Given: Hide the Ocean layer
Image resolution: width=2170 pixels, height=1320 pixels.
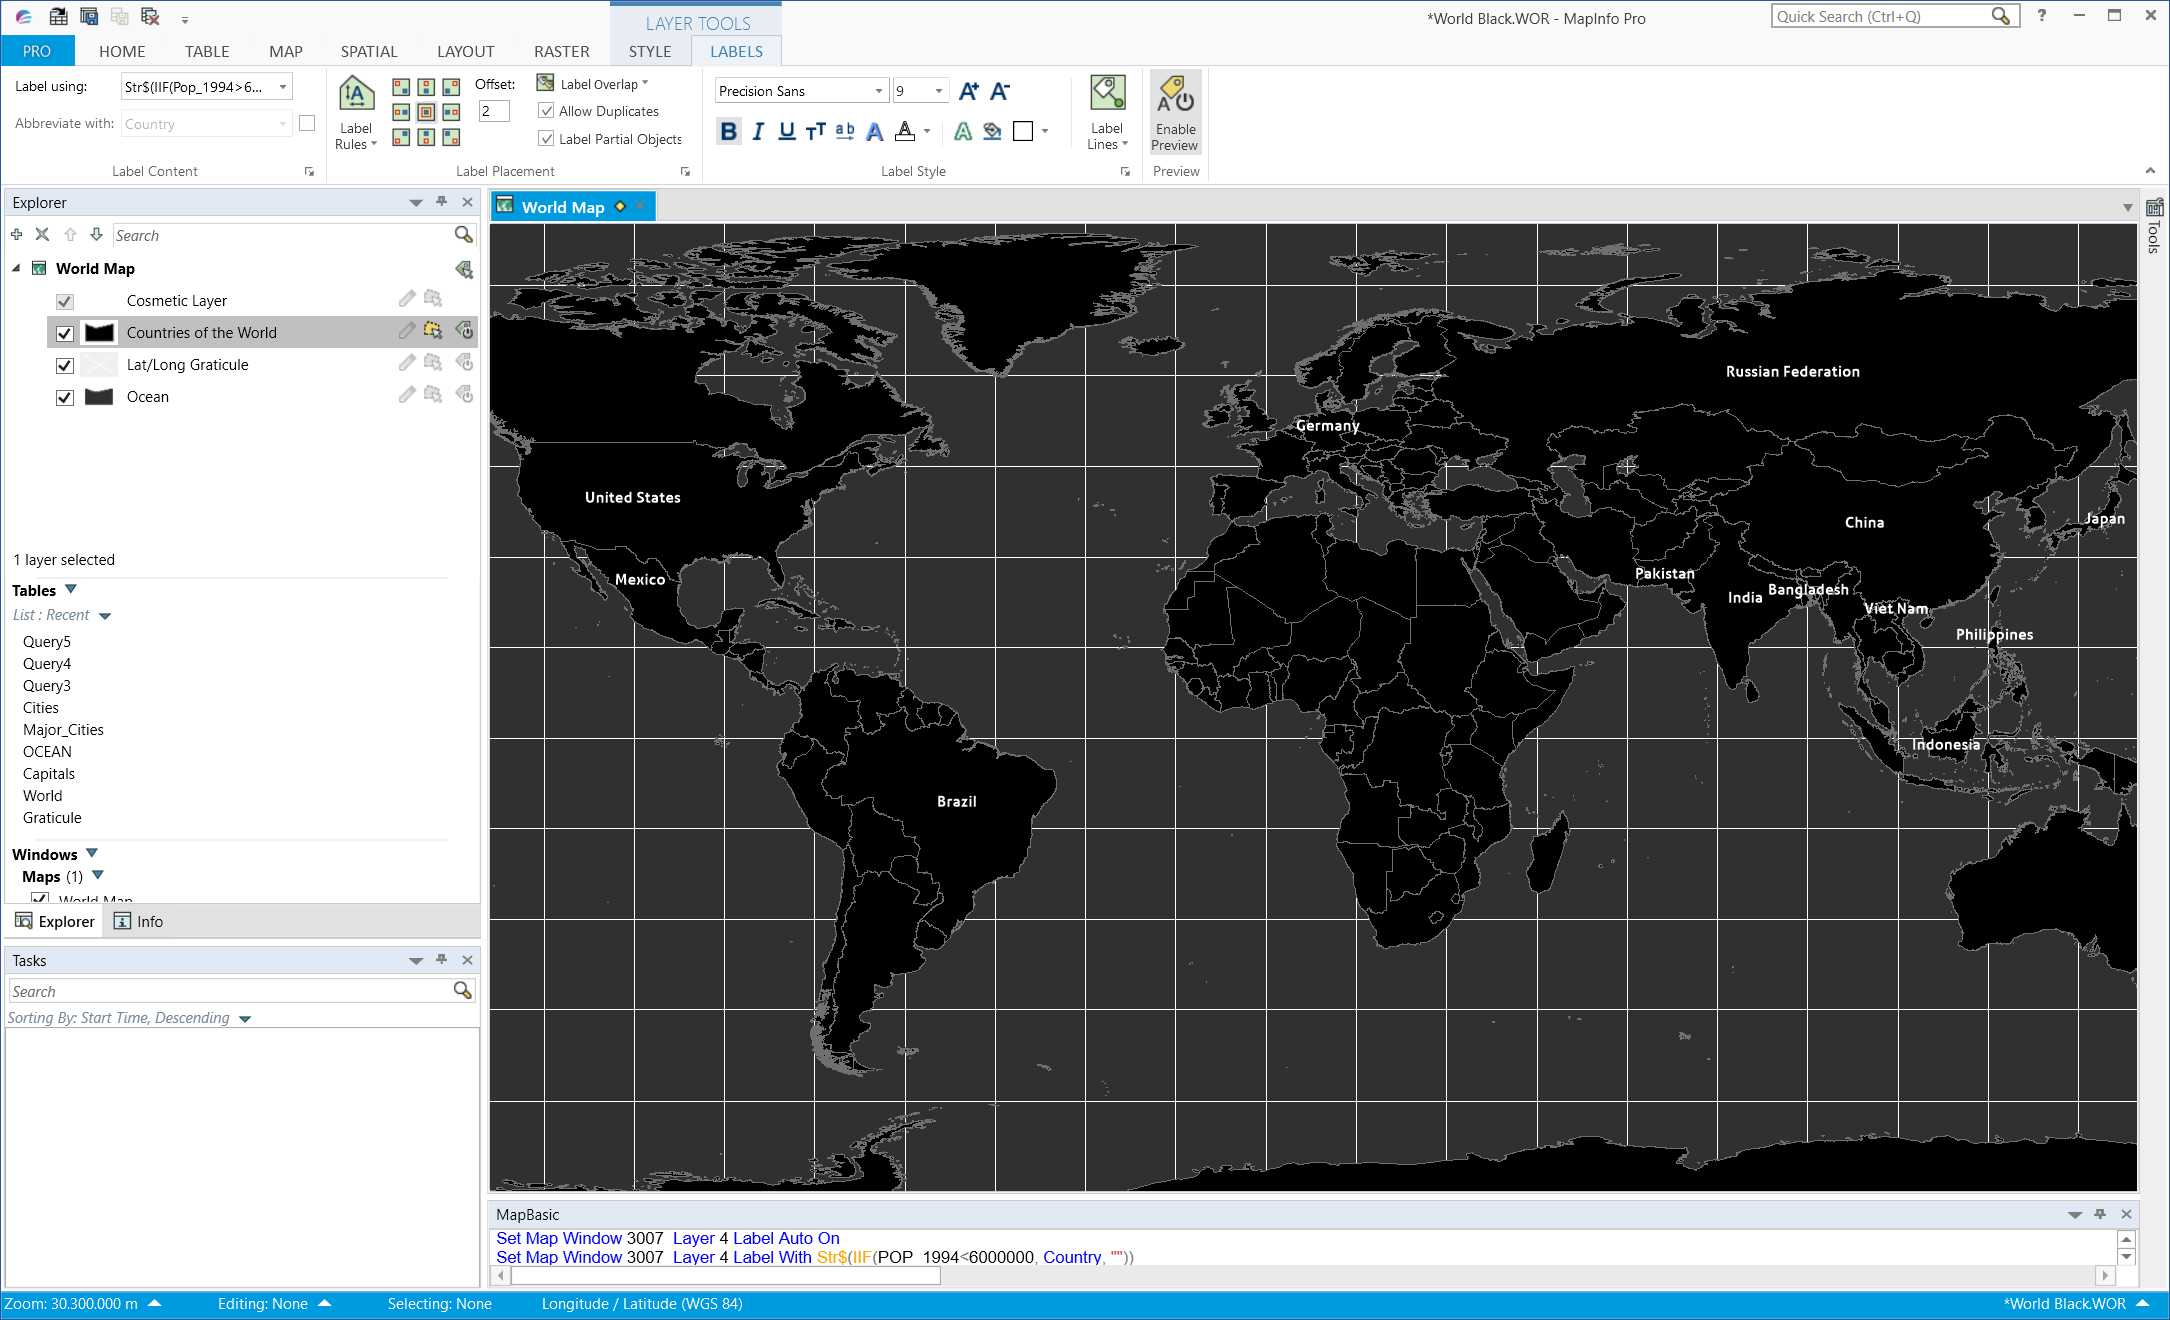Looking at the screenshot, I should pyautogui.click(x=64, y=397).
